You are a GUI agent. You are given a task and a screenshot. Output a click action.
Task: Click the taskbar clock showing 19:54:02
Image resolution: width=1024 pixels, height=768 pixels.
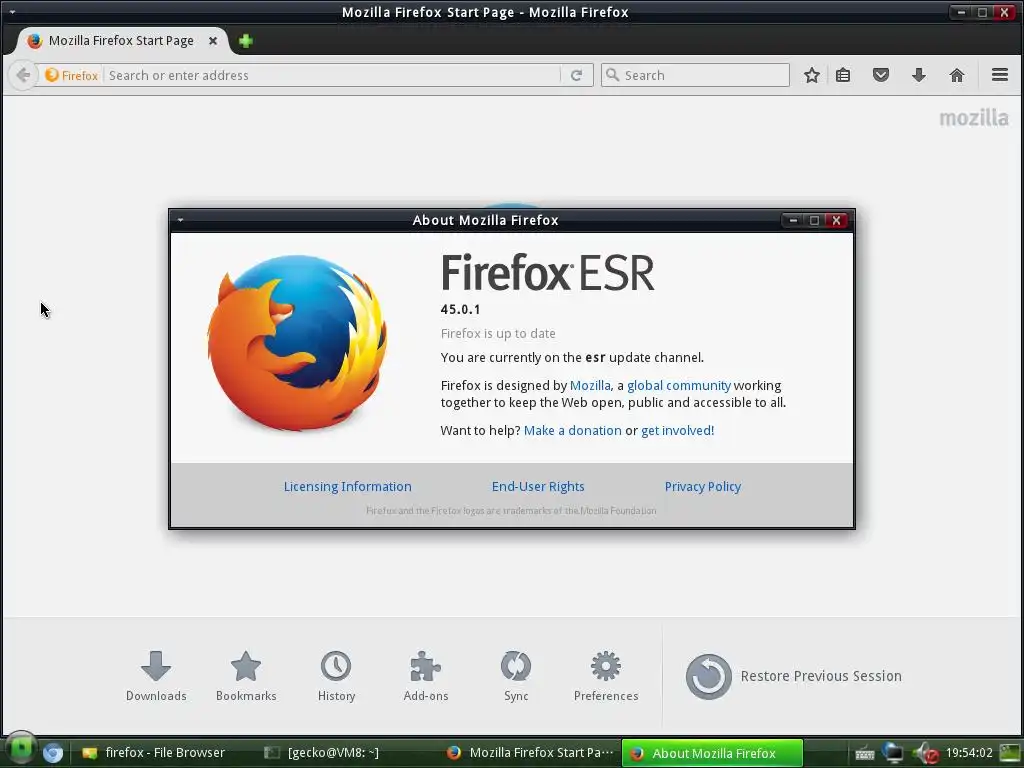[x=969, y=753]
